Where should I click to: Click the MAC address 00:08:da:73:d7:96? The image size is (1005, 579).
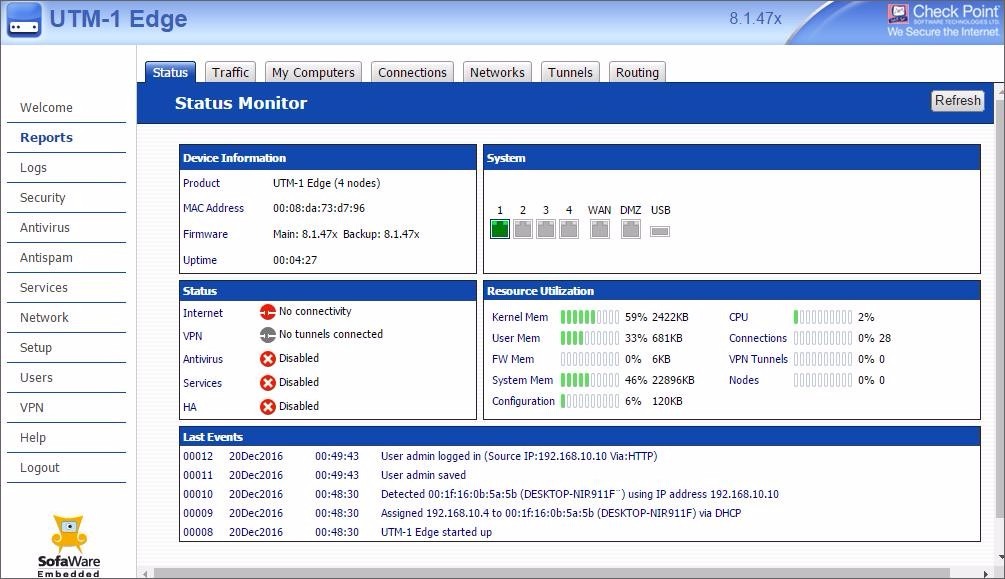point(319,208)
